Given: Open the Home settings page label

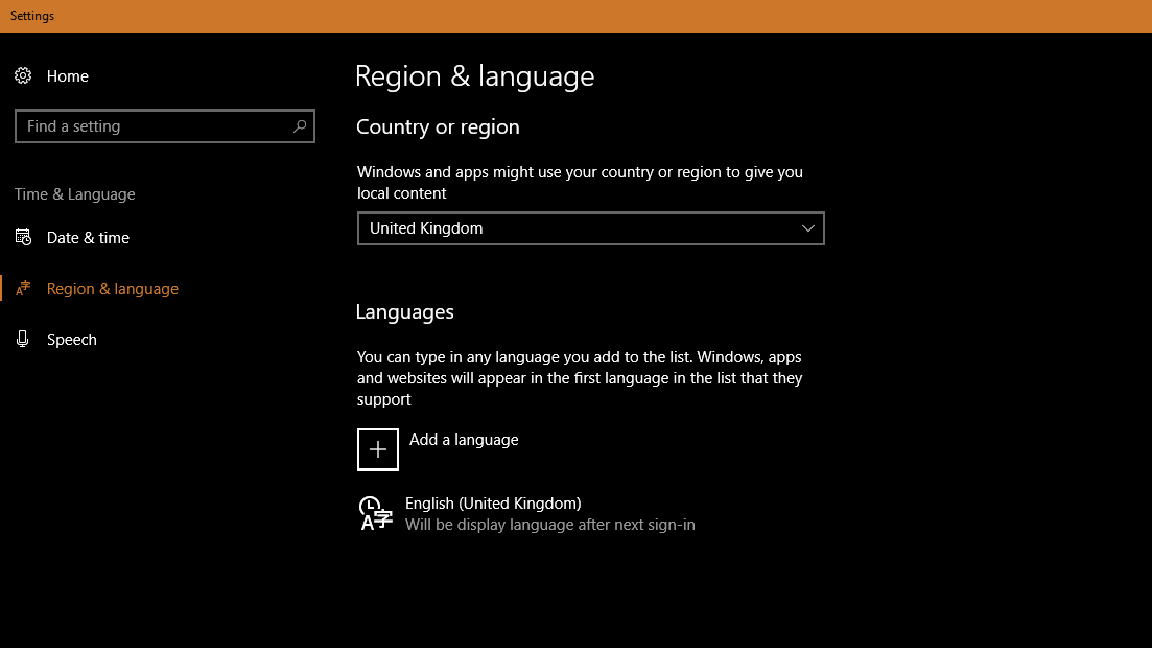Looking at the screenshot, I should (x=68, y=76).
